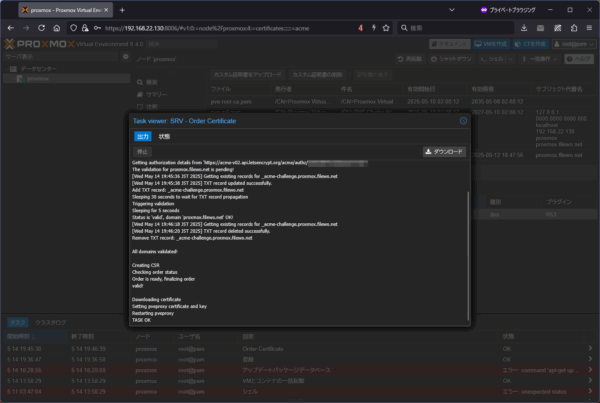The height and width of the screenshot is (403, 600).
Task: Click the 停止 button in Task viewer
Action: tap(142, 152)
